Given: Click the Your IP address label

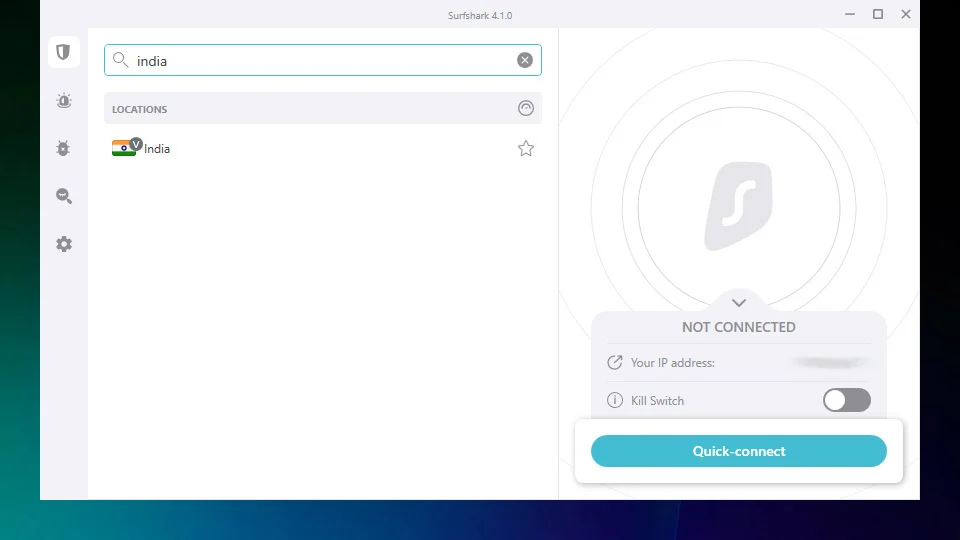Looking at the screenshot, I should coord(672,363).
